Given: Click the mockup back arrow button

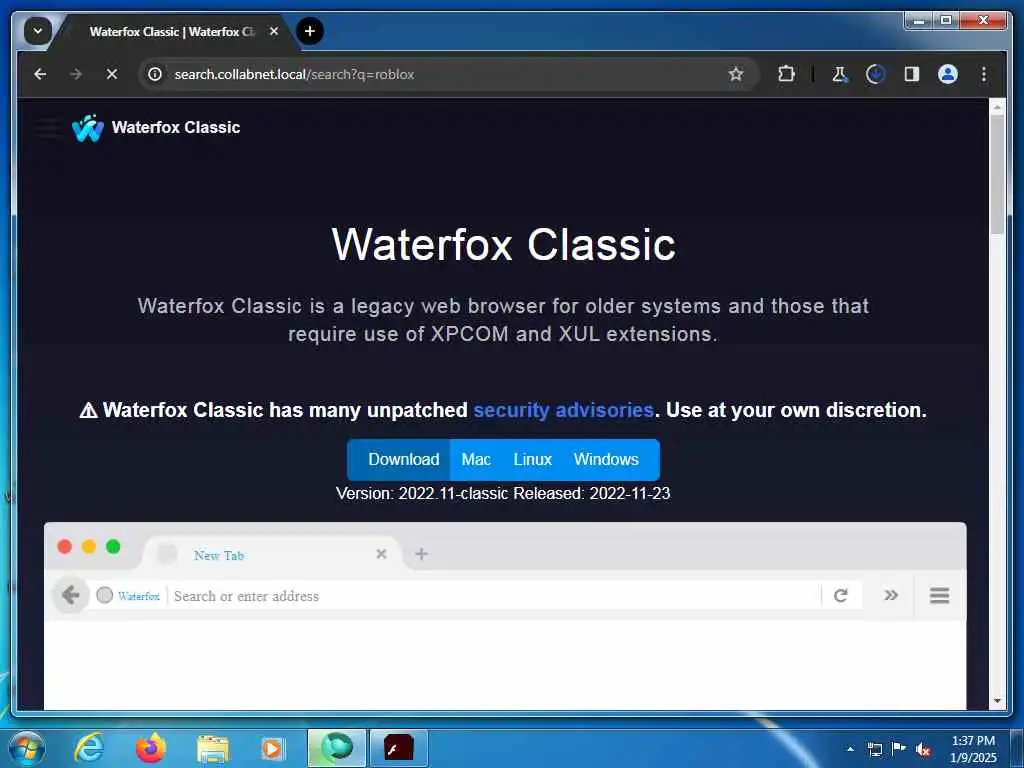Looking at the screenshot, I should (71, 595).
